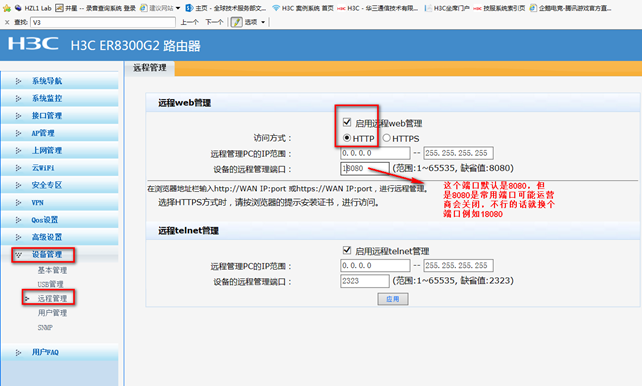Image resolution: width=642 pixels, height=386 pixels.
Task: Click the 应用 apply button
Action: pos(393,299)
